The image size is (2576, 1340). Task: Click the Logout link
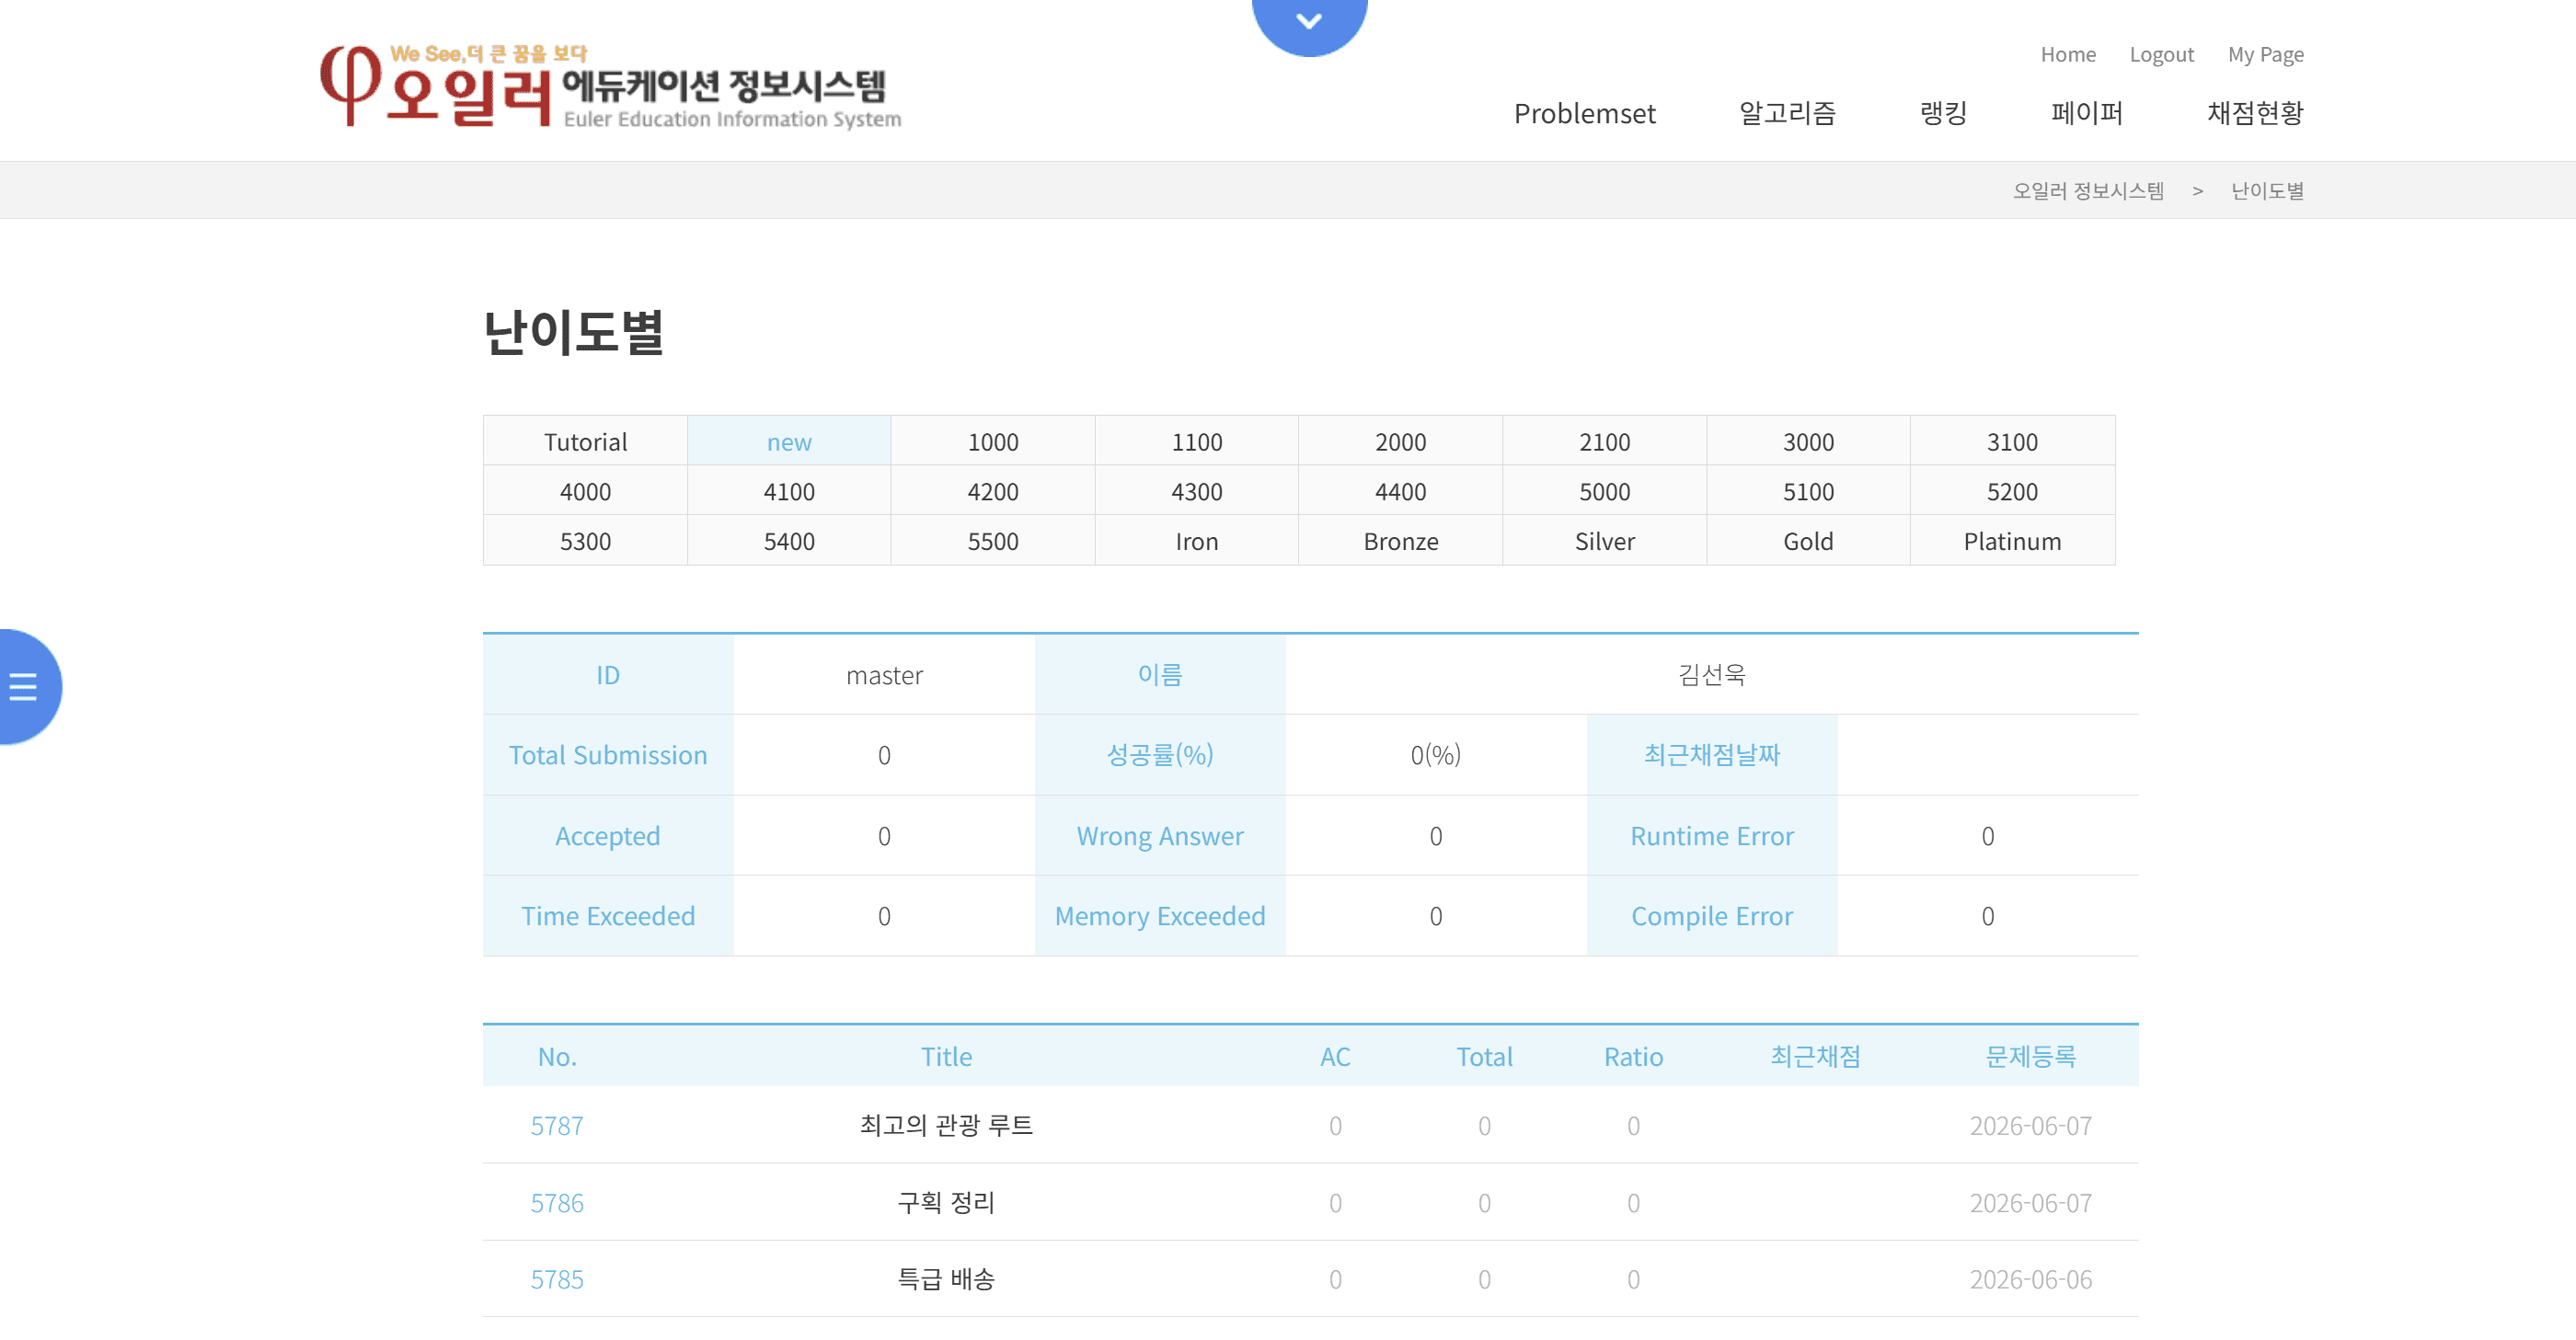pos(2161,54)
